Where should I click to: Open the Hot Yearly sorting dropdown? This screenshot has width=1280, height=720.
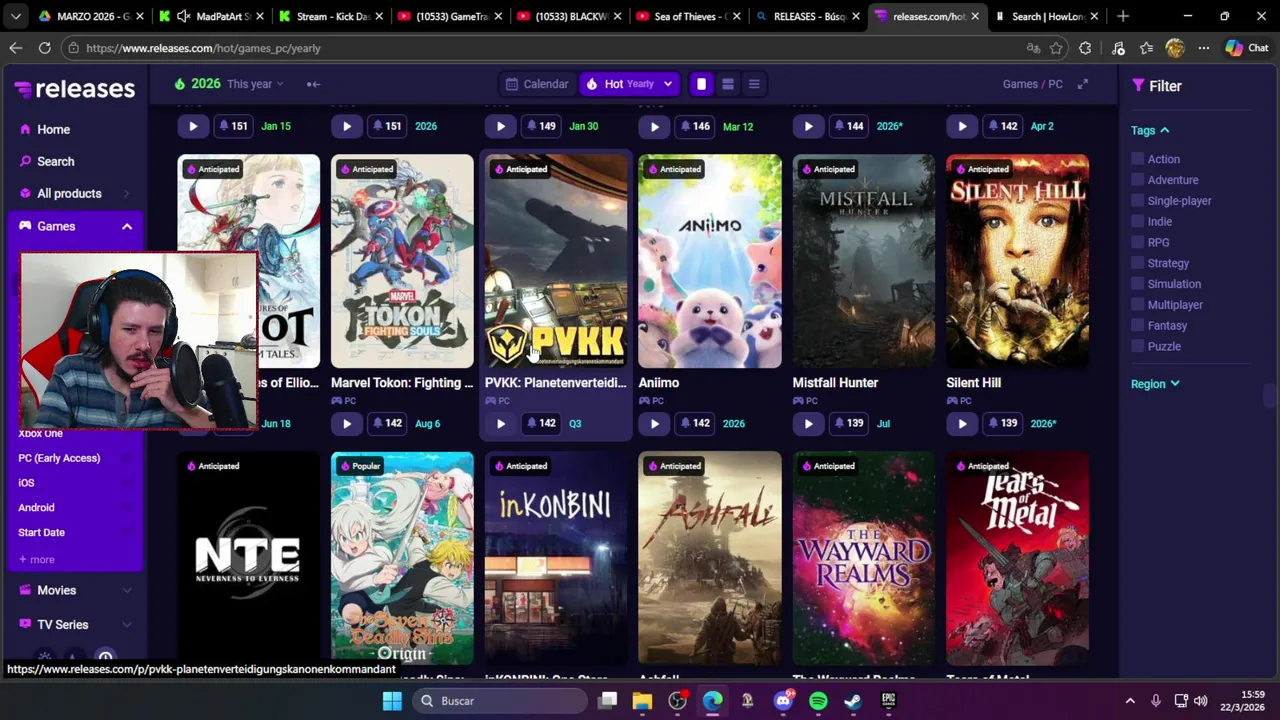[629, 84]
